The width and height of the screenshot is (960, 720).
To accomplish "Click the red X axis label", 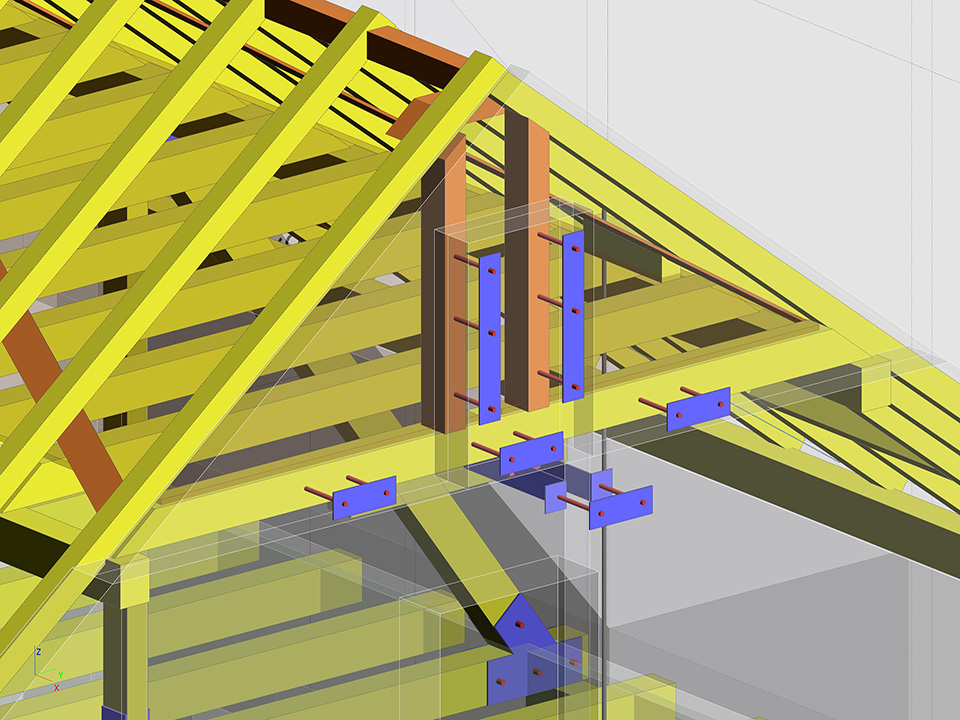I will tap(56, 688).
